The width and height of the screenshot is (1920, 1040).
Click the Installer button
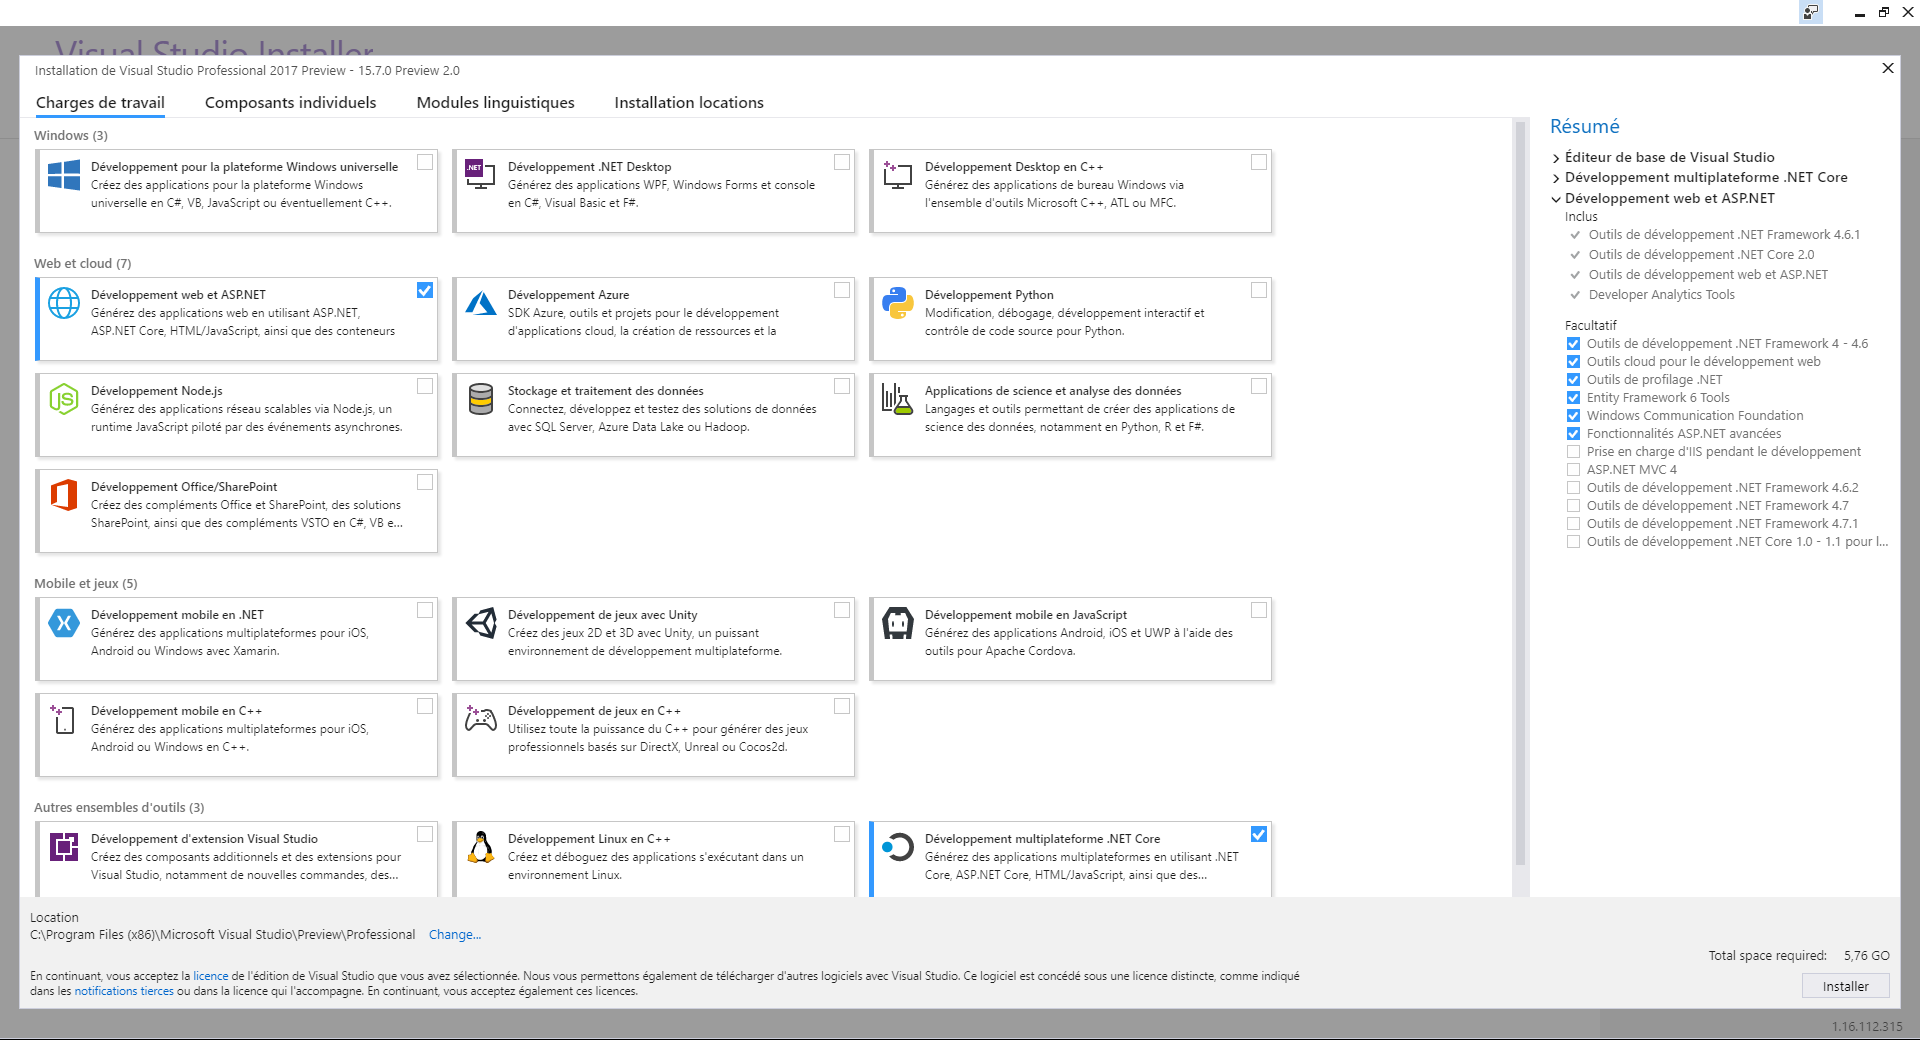coord(1845,986)
